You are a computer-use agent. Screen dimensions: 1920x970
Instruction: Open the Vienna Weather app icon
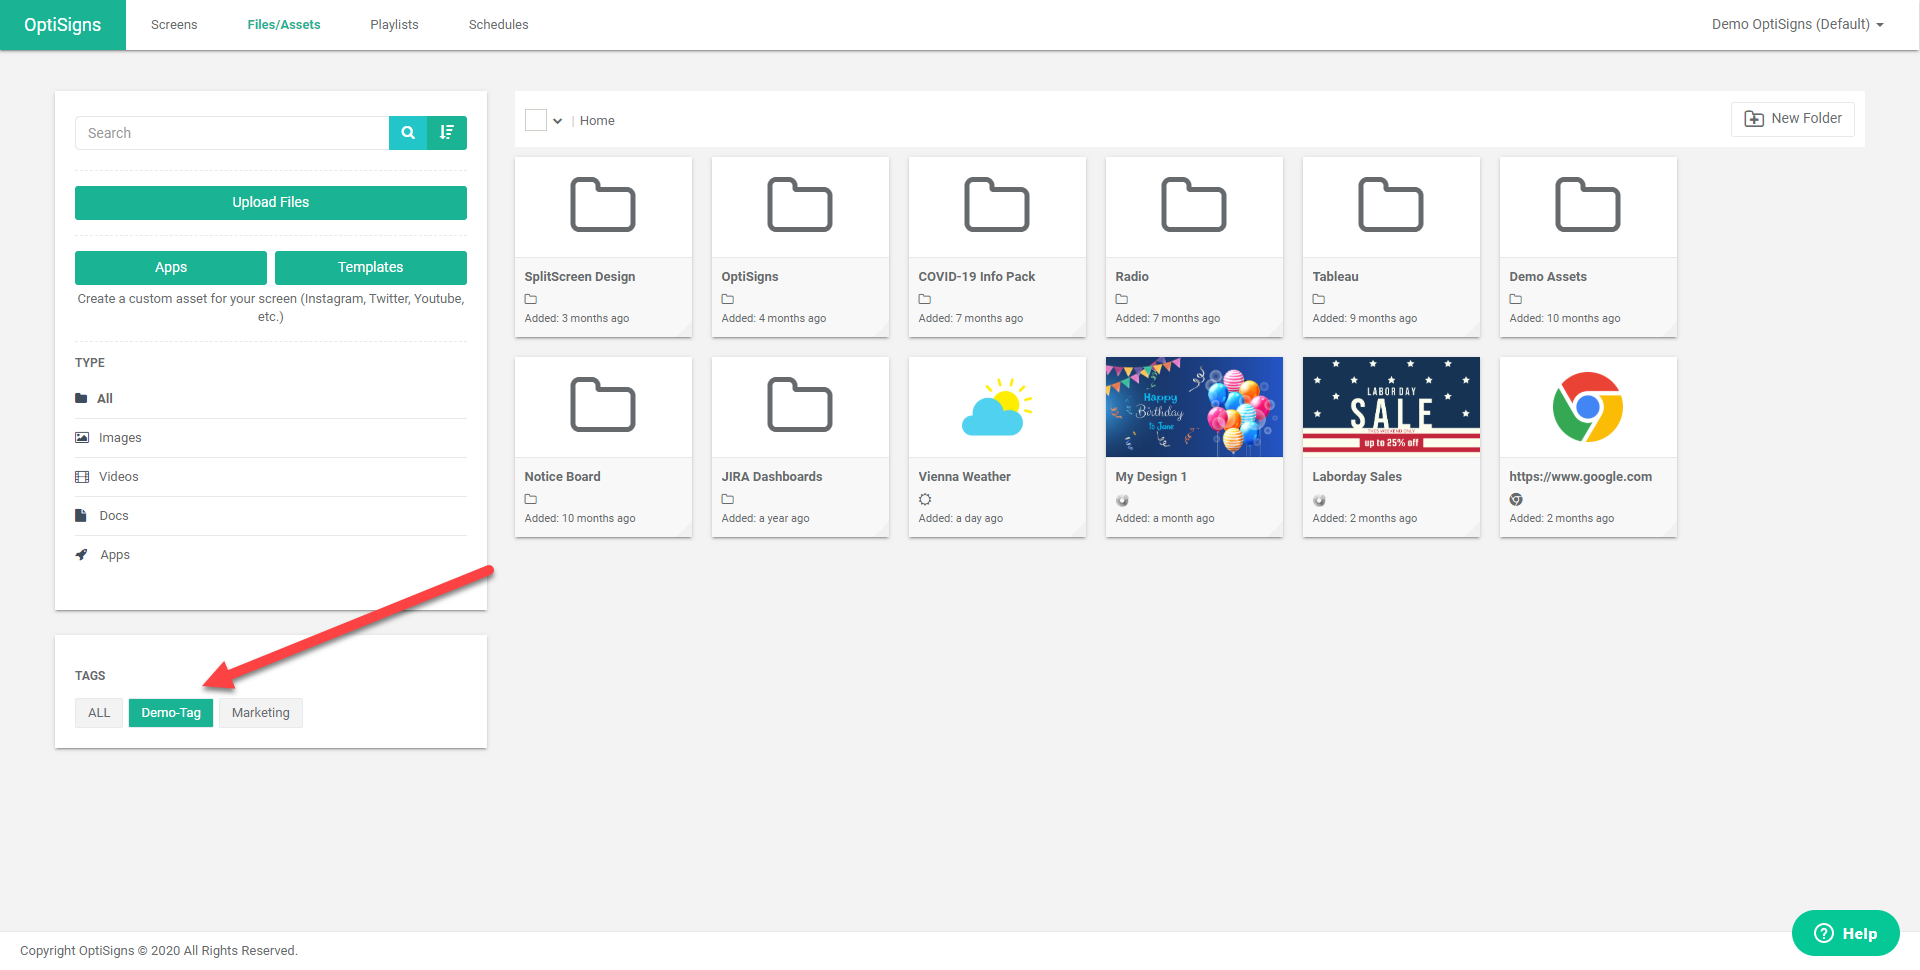(996, 407)
